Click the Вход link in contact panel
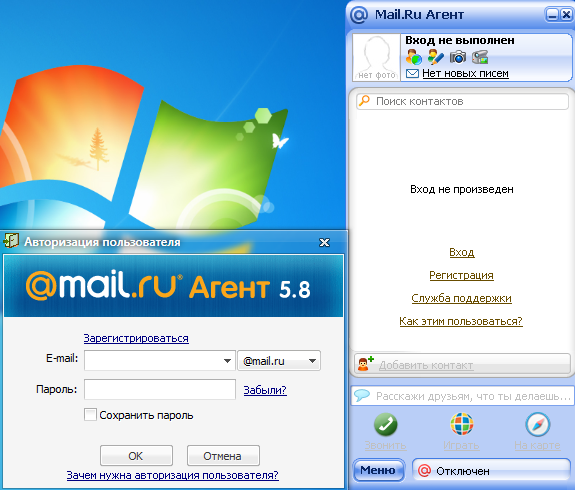This screenshot has height=490, width=575. pyautogui.click(x=462, y=253)
